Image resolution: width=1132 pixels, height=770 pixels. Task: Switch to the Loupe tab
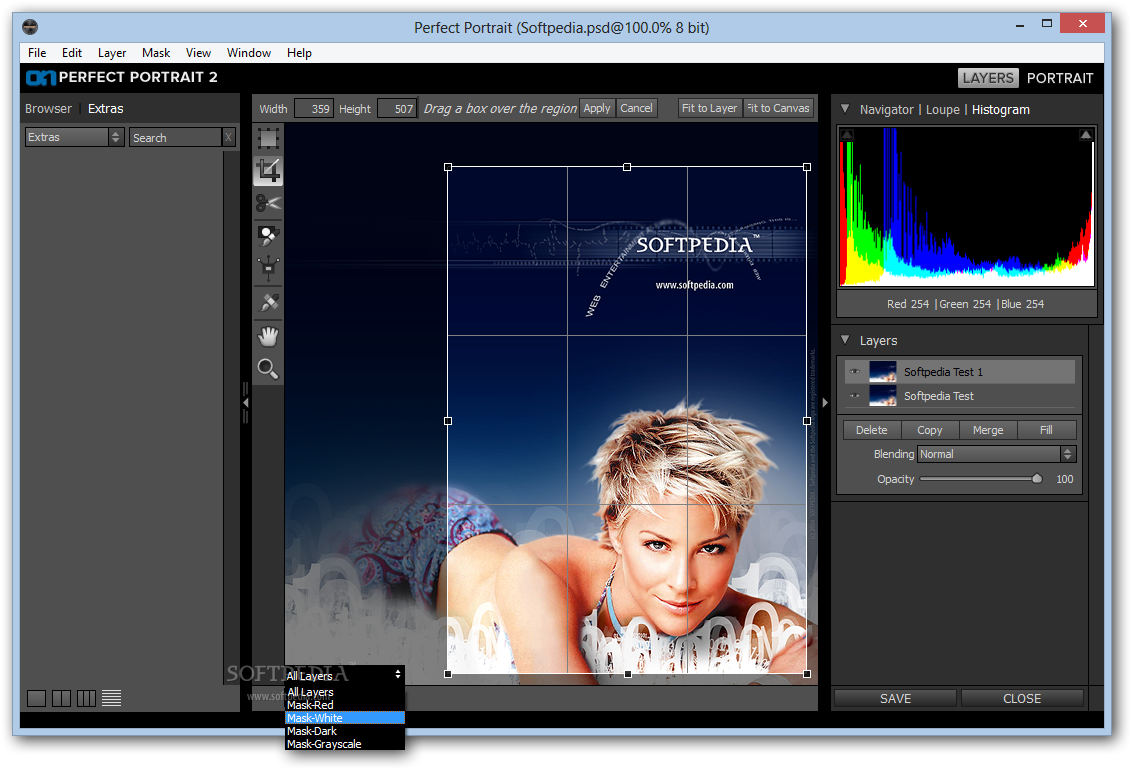coord(943,110)
